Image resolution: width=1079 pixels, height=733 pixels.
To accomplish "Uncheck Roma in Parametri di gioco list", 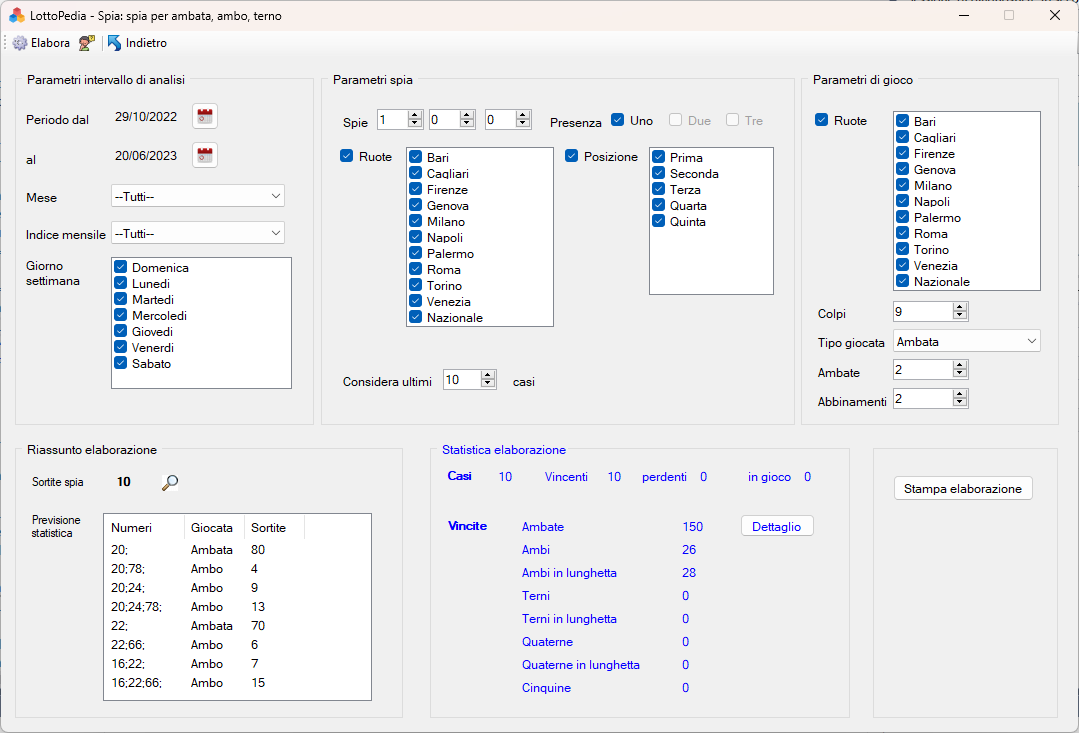I will click(x=903, y=233).
